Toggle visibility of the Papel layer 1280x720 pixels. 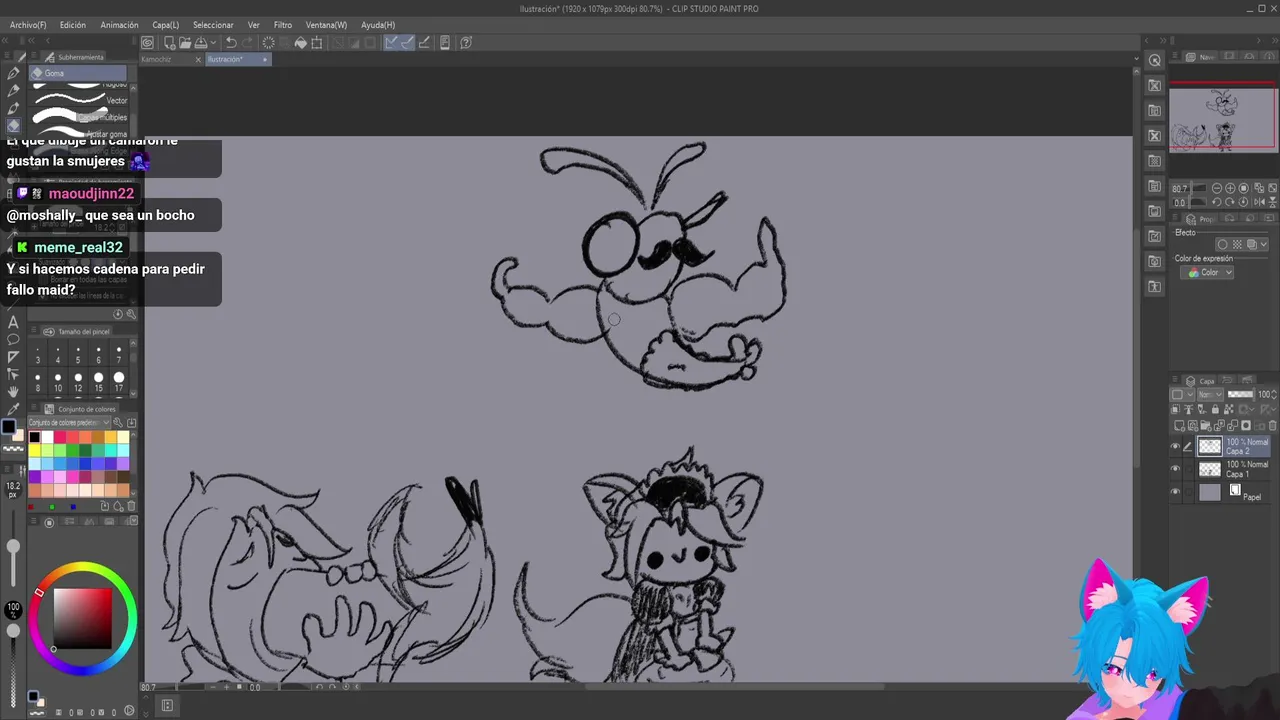[x=1176, y=492]
